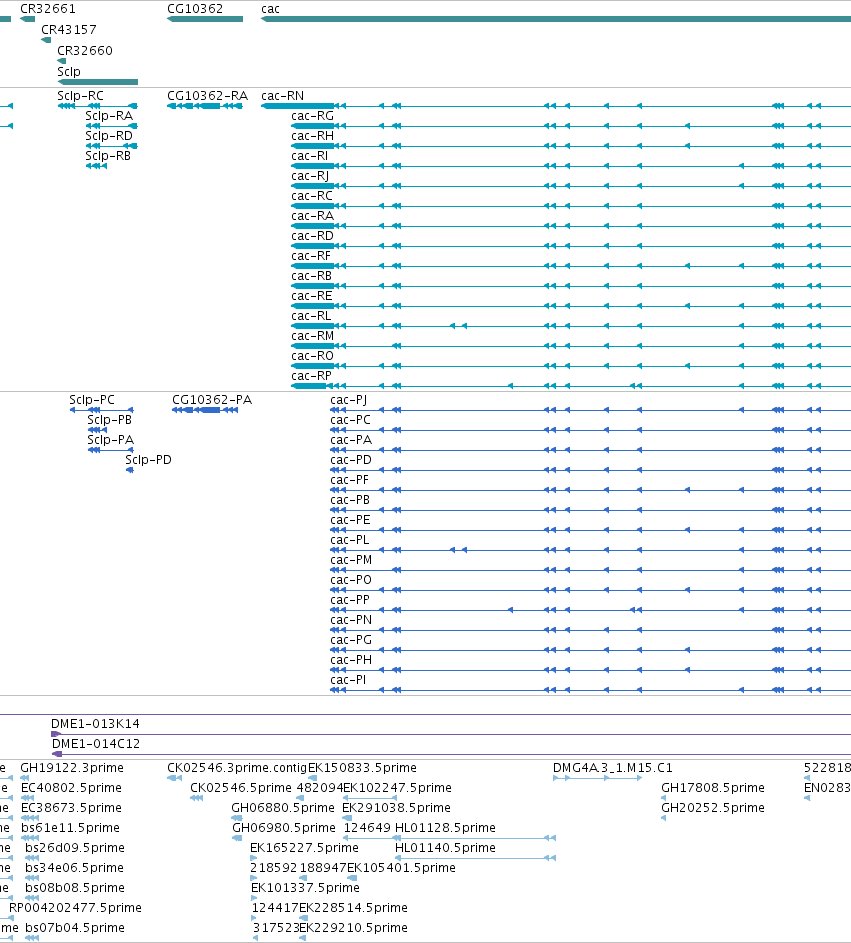The width and height of the screenshot is (851, 943).
Task: Click the cac-RF transcript label
Action: click(x=311, y=256)
